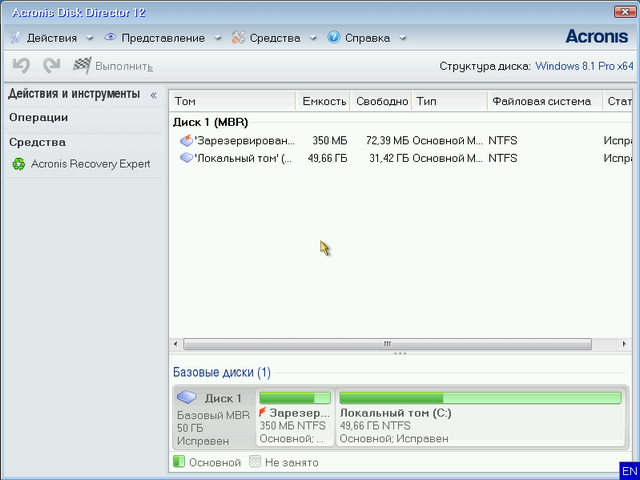Open the Действия menu
The width and height of the screenshot is (640, 480).
coord(52,38)
